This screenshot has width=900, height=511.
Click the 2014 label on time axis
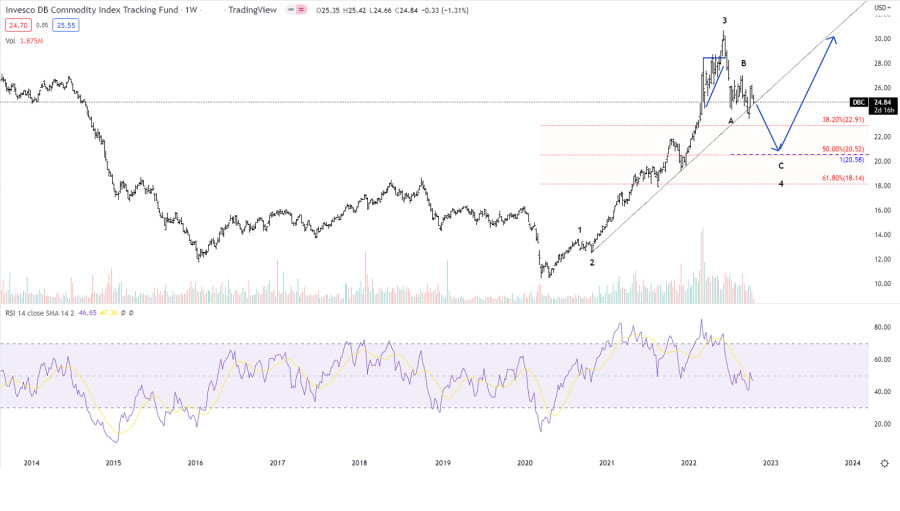pyautogui.click(x=32, y=463)
